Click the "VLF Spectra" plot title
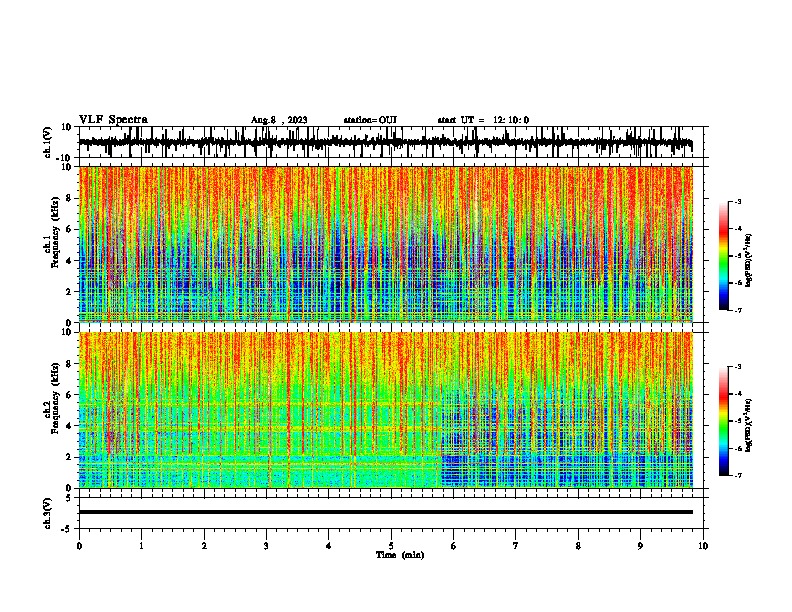Viewport: 792px width, 612px height. [x=113, y=120]
